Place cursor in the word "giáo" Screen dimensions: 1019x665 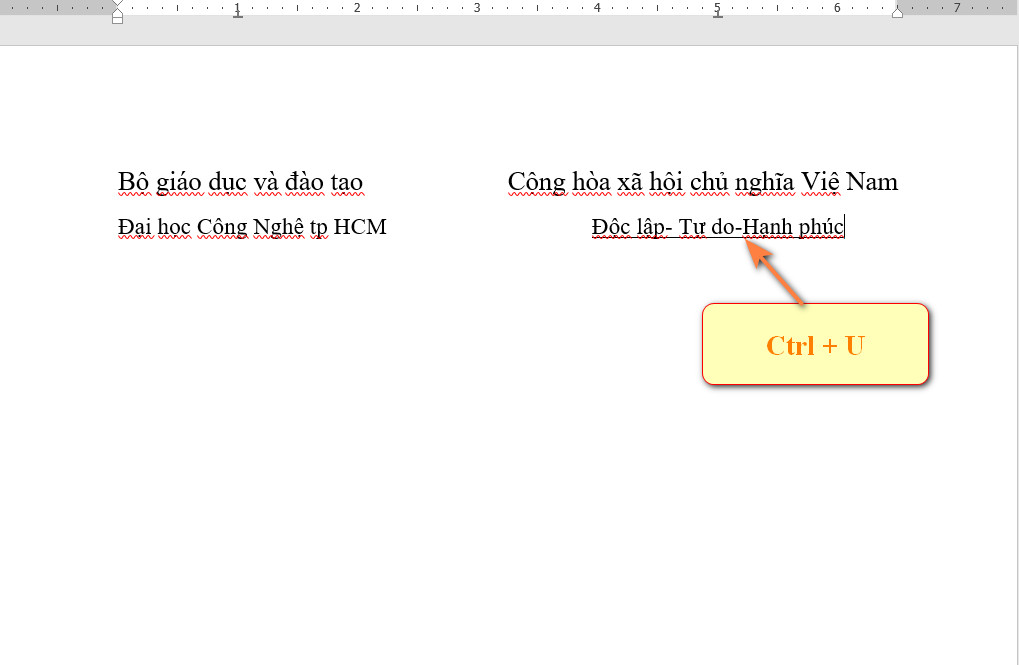pos(179,182)
